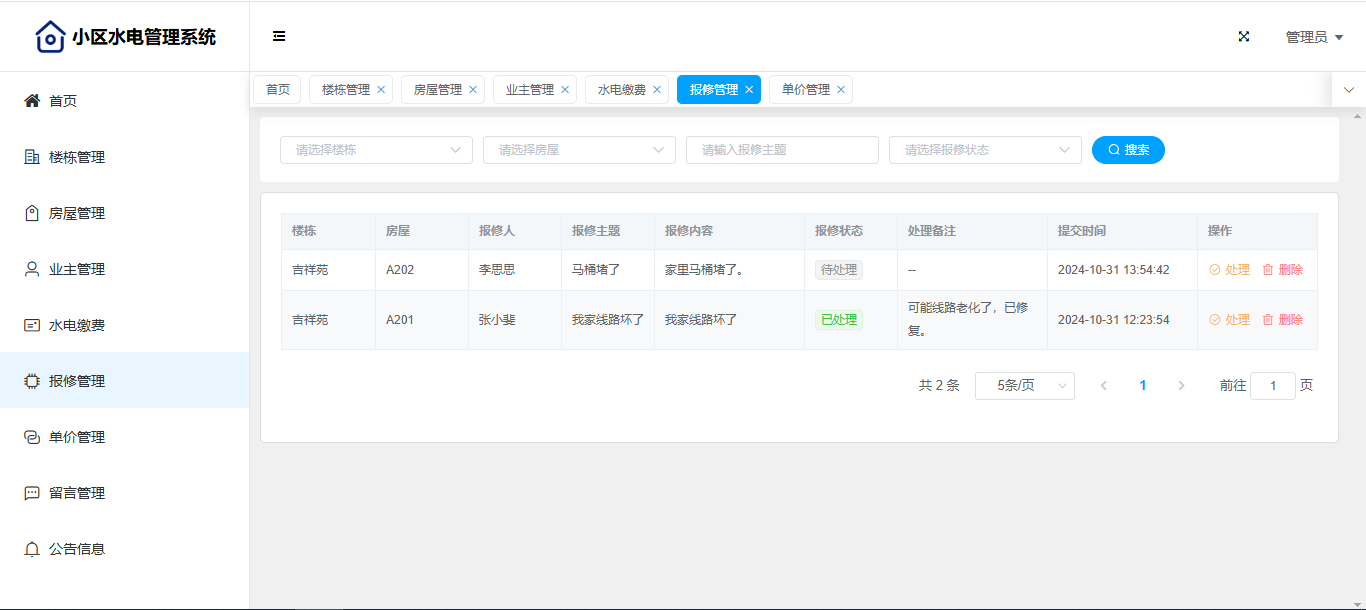
Task: Click the 搜索 button
Action: (1128, 150)
